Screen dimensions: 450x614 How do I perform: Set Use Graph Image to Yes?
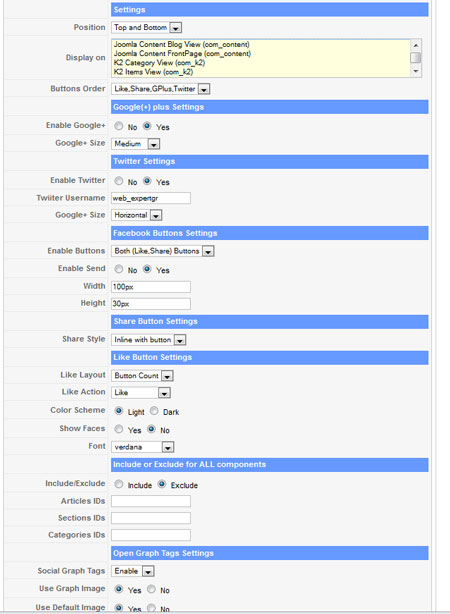tap(119, 589)
